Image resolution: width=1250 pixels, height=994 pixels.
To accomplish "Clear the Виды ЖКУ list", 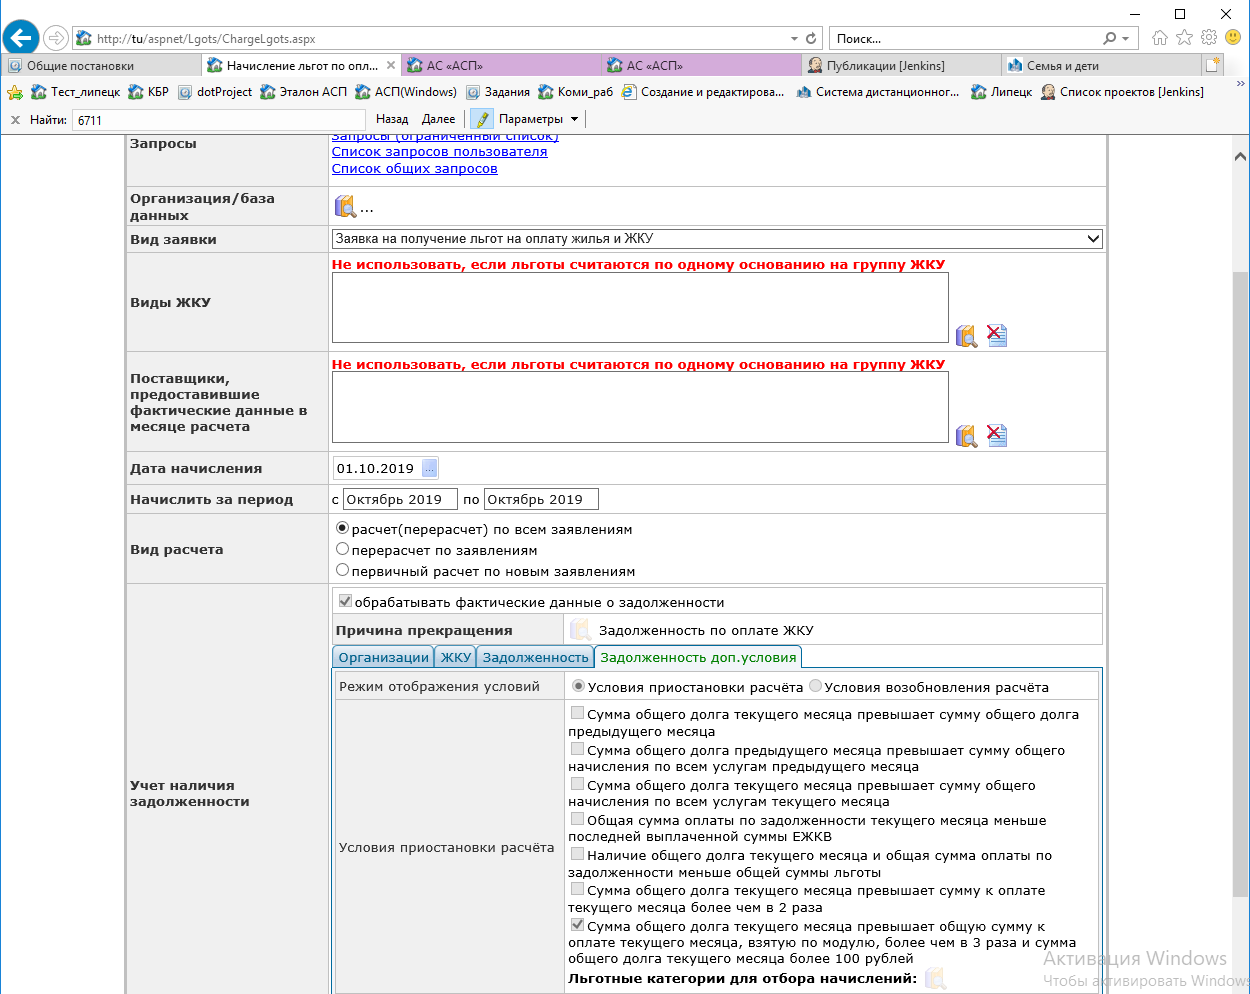I will (997, 335).
